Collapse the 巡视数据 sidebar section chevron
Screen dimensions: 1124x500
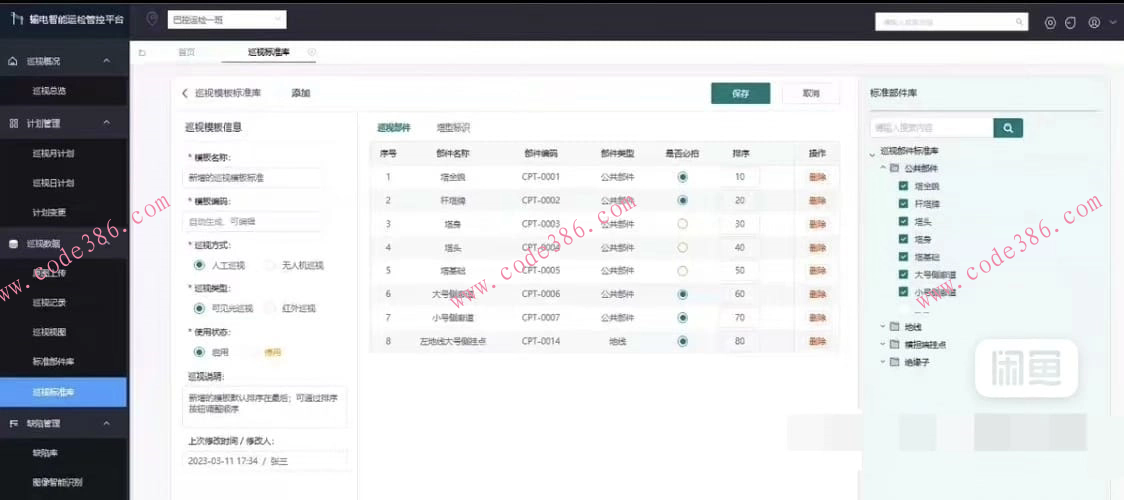pyautogui.click(x=106, y=244)
